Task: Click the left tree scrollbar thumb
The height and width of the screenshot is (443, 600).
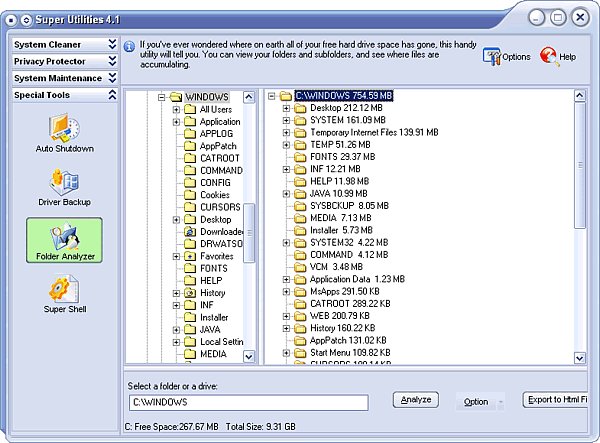Action: 249,233
